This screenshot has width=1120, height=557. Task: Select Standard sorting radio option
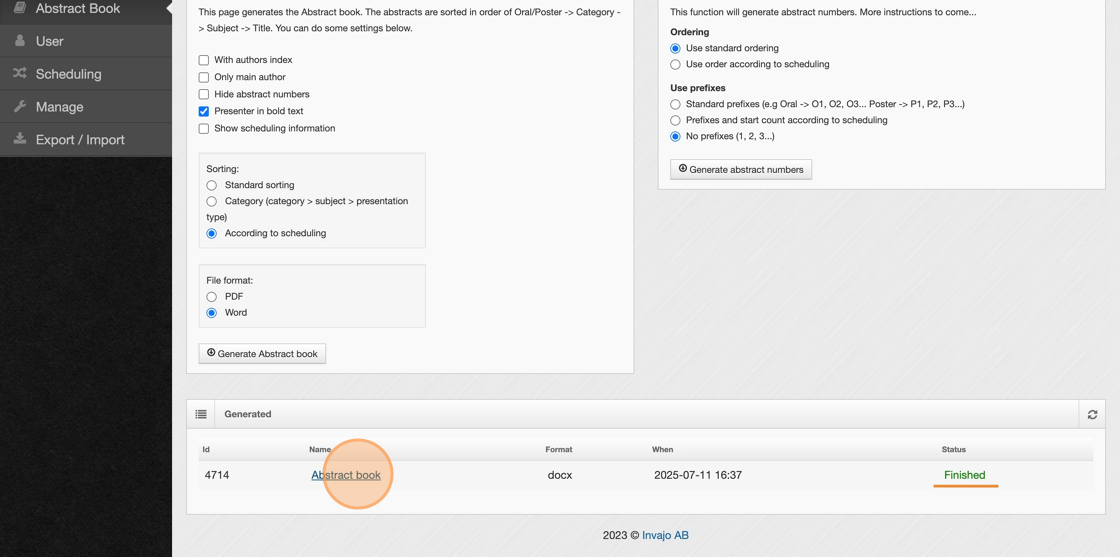point(212,185)
